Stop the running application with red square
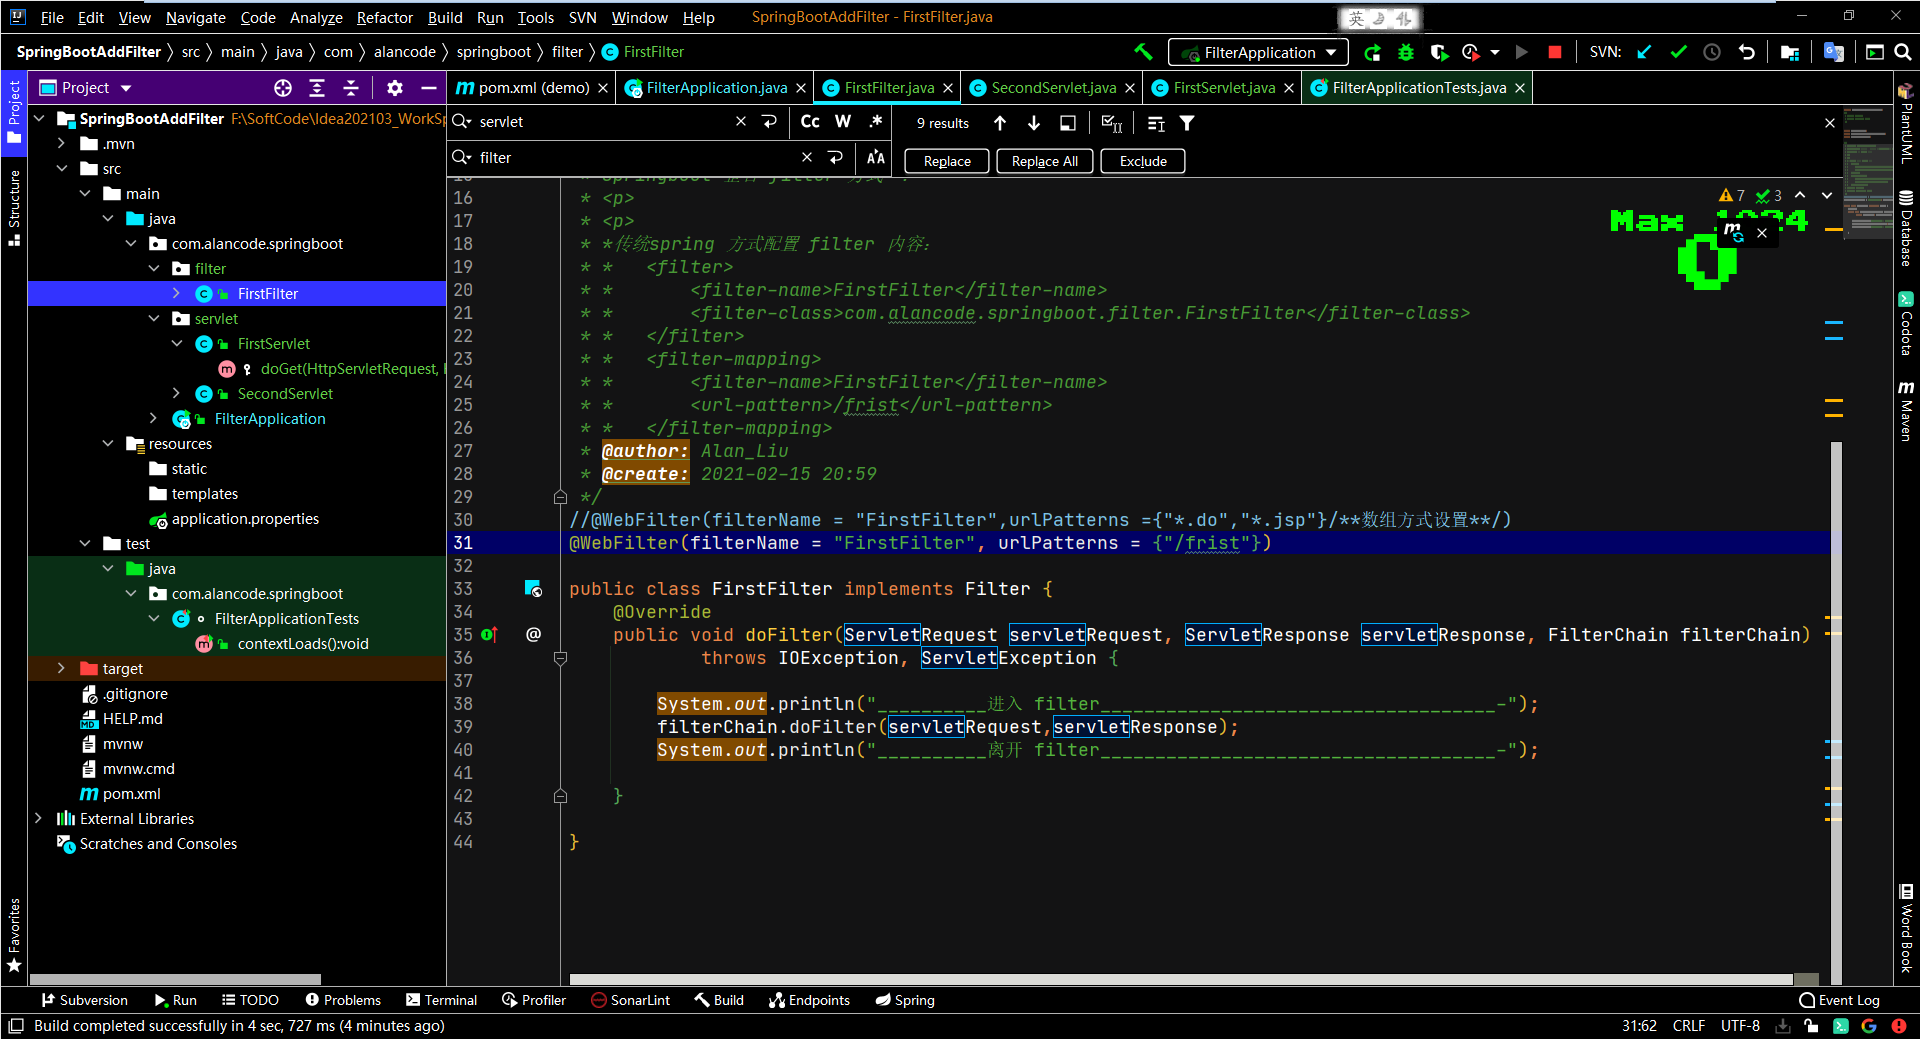Screen dimensions: 1920x1039 (1554, 52)
